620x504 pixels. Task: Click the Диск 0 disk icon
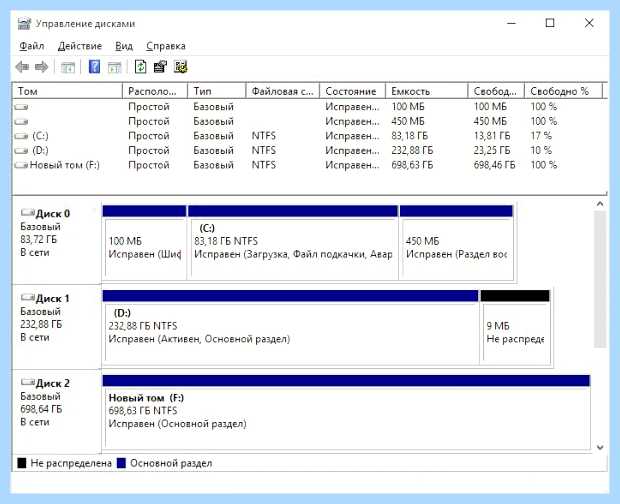click(28, 213)
